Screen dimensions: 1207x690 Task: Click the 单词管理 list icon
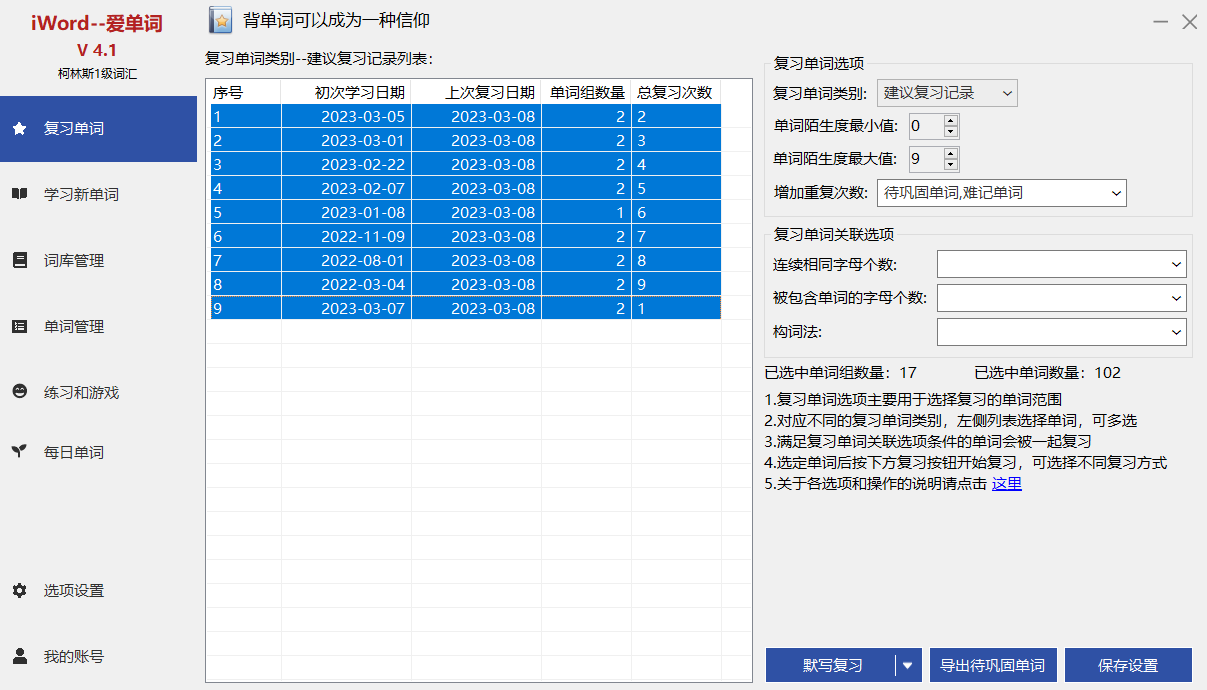(19, 326)
